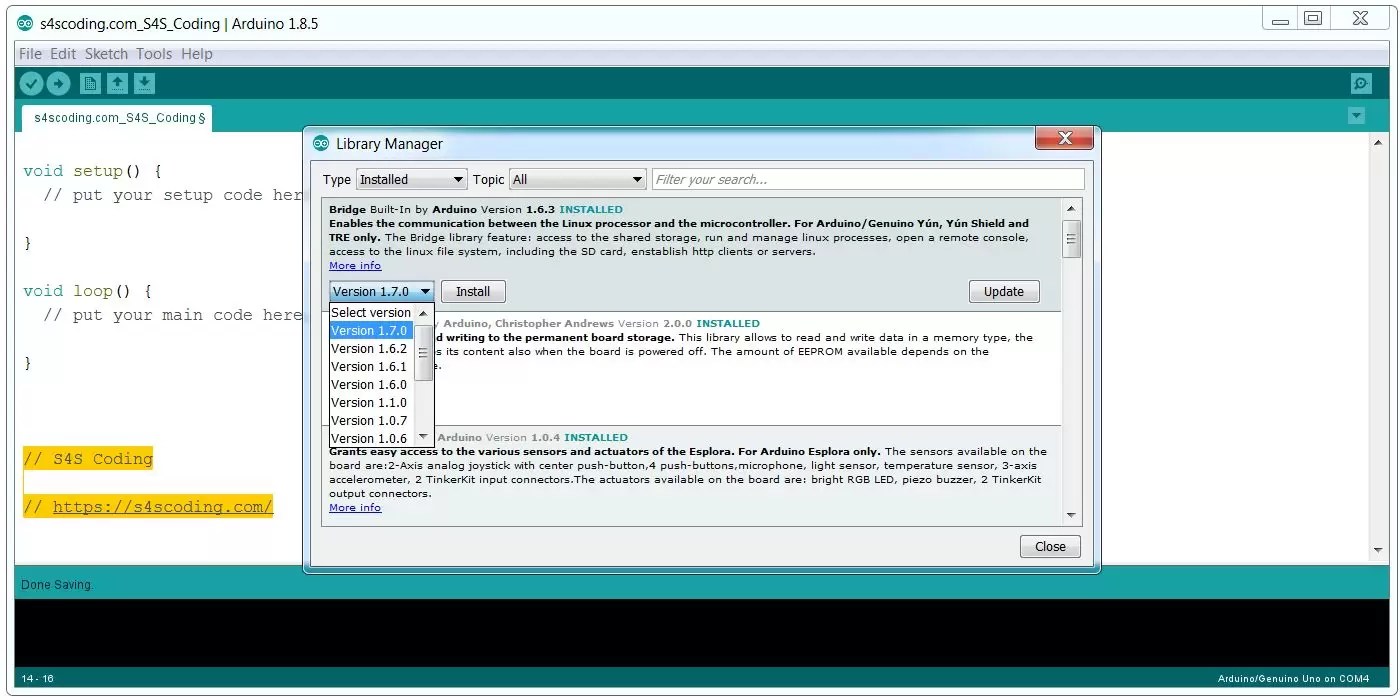Screen dimensions: 1400x700
Task: Open a sketch using the Open icon
Action: point(117,83)
